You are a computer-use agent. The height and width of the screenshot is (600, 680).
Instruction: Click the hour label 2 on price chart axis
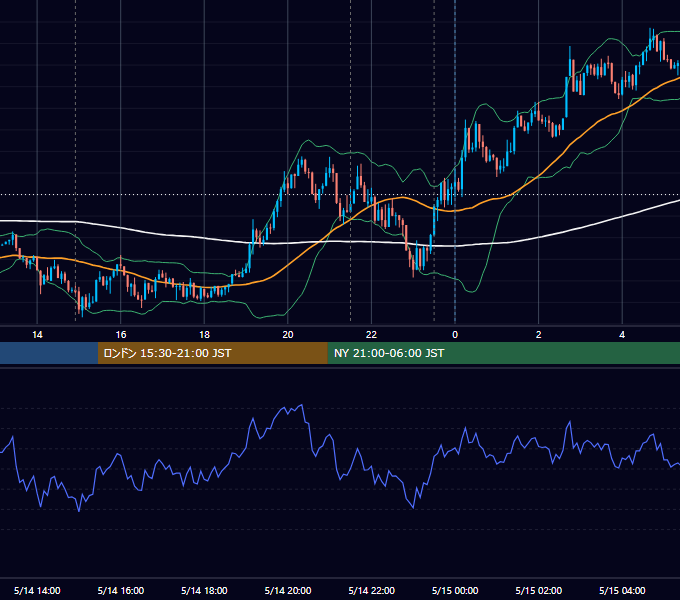tap(539, 335)
